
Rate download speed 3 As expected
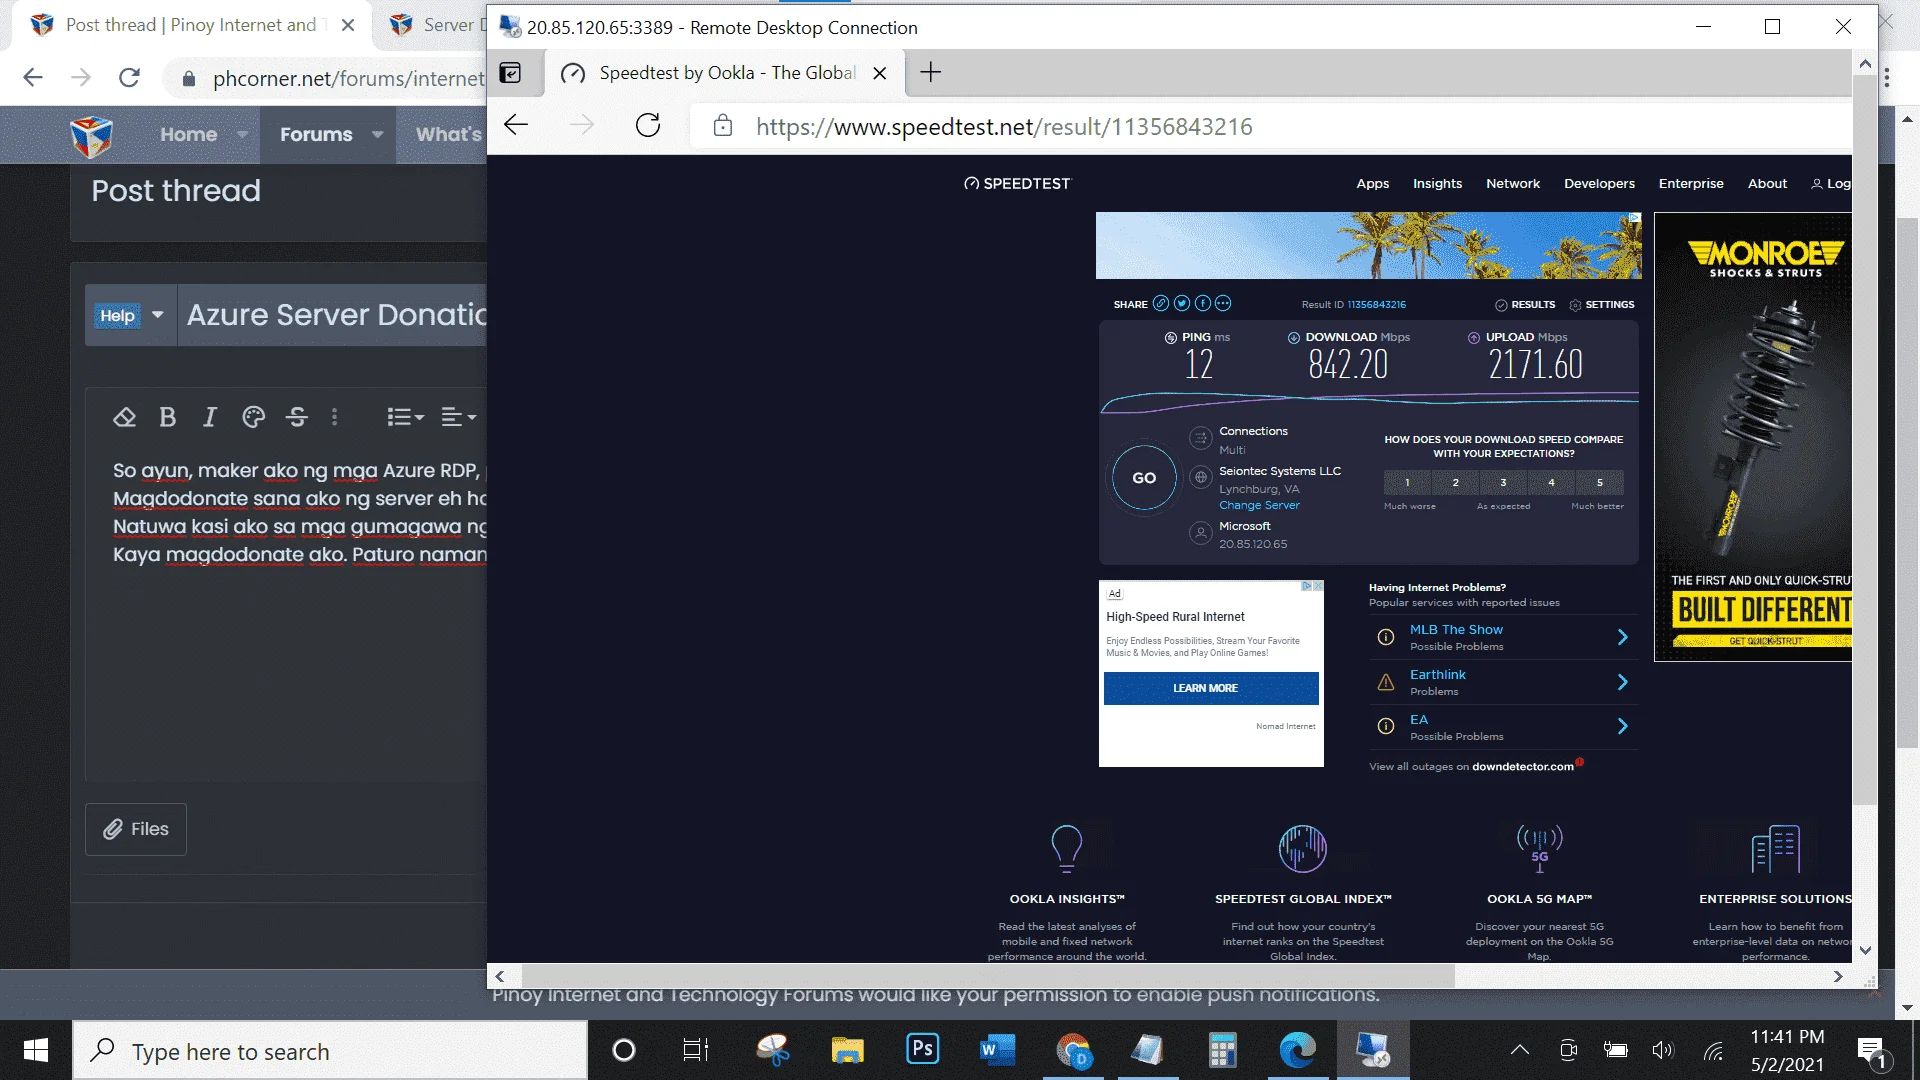[1503, 483]
